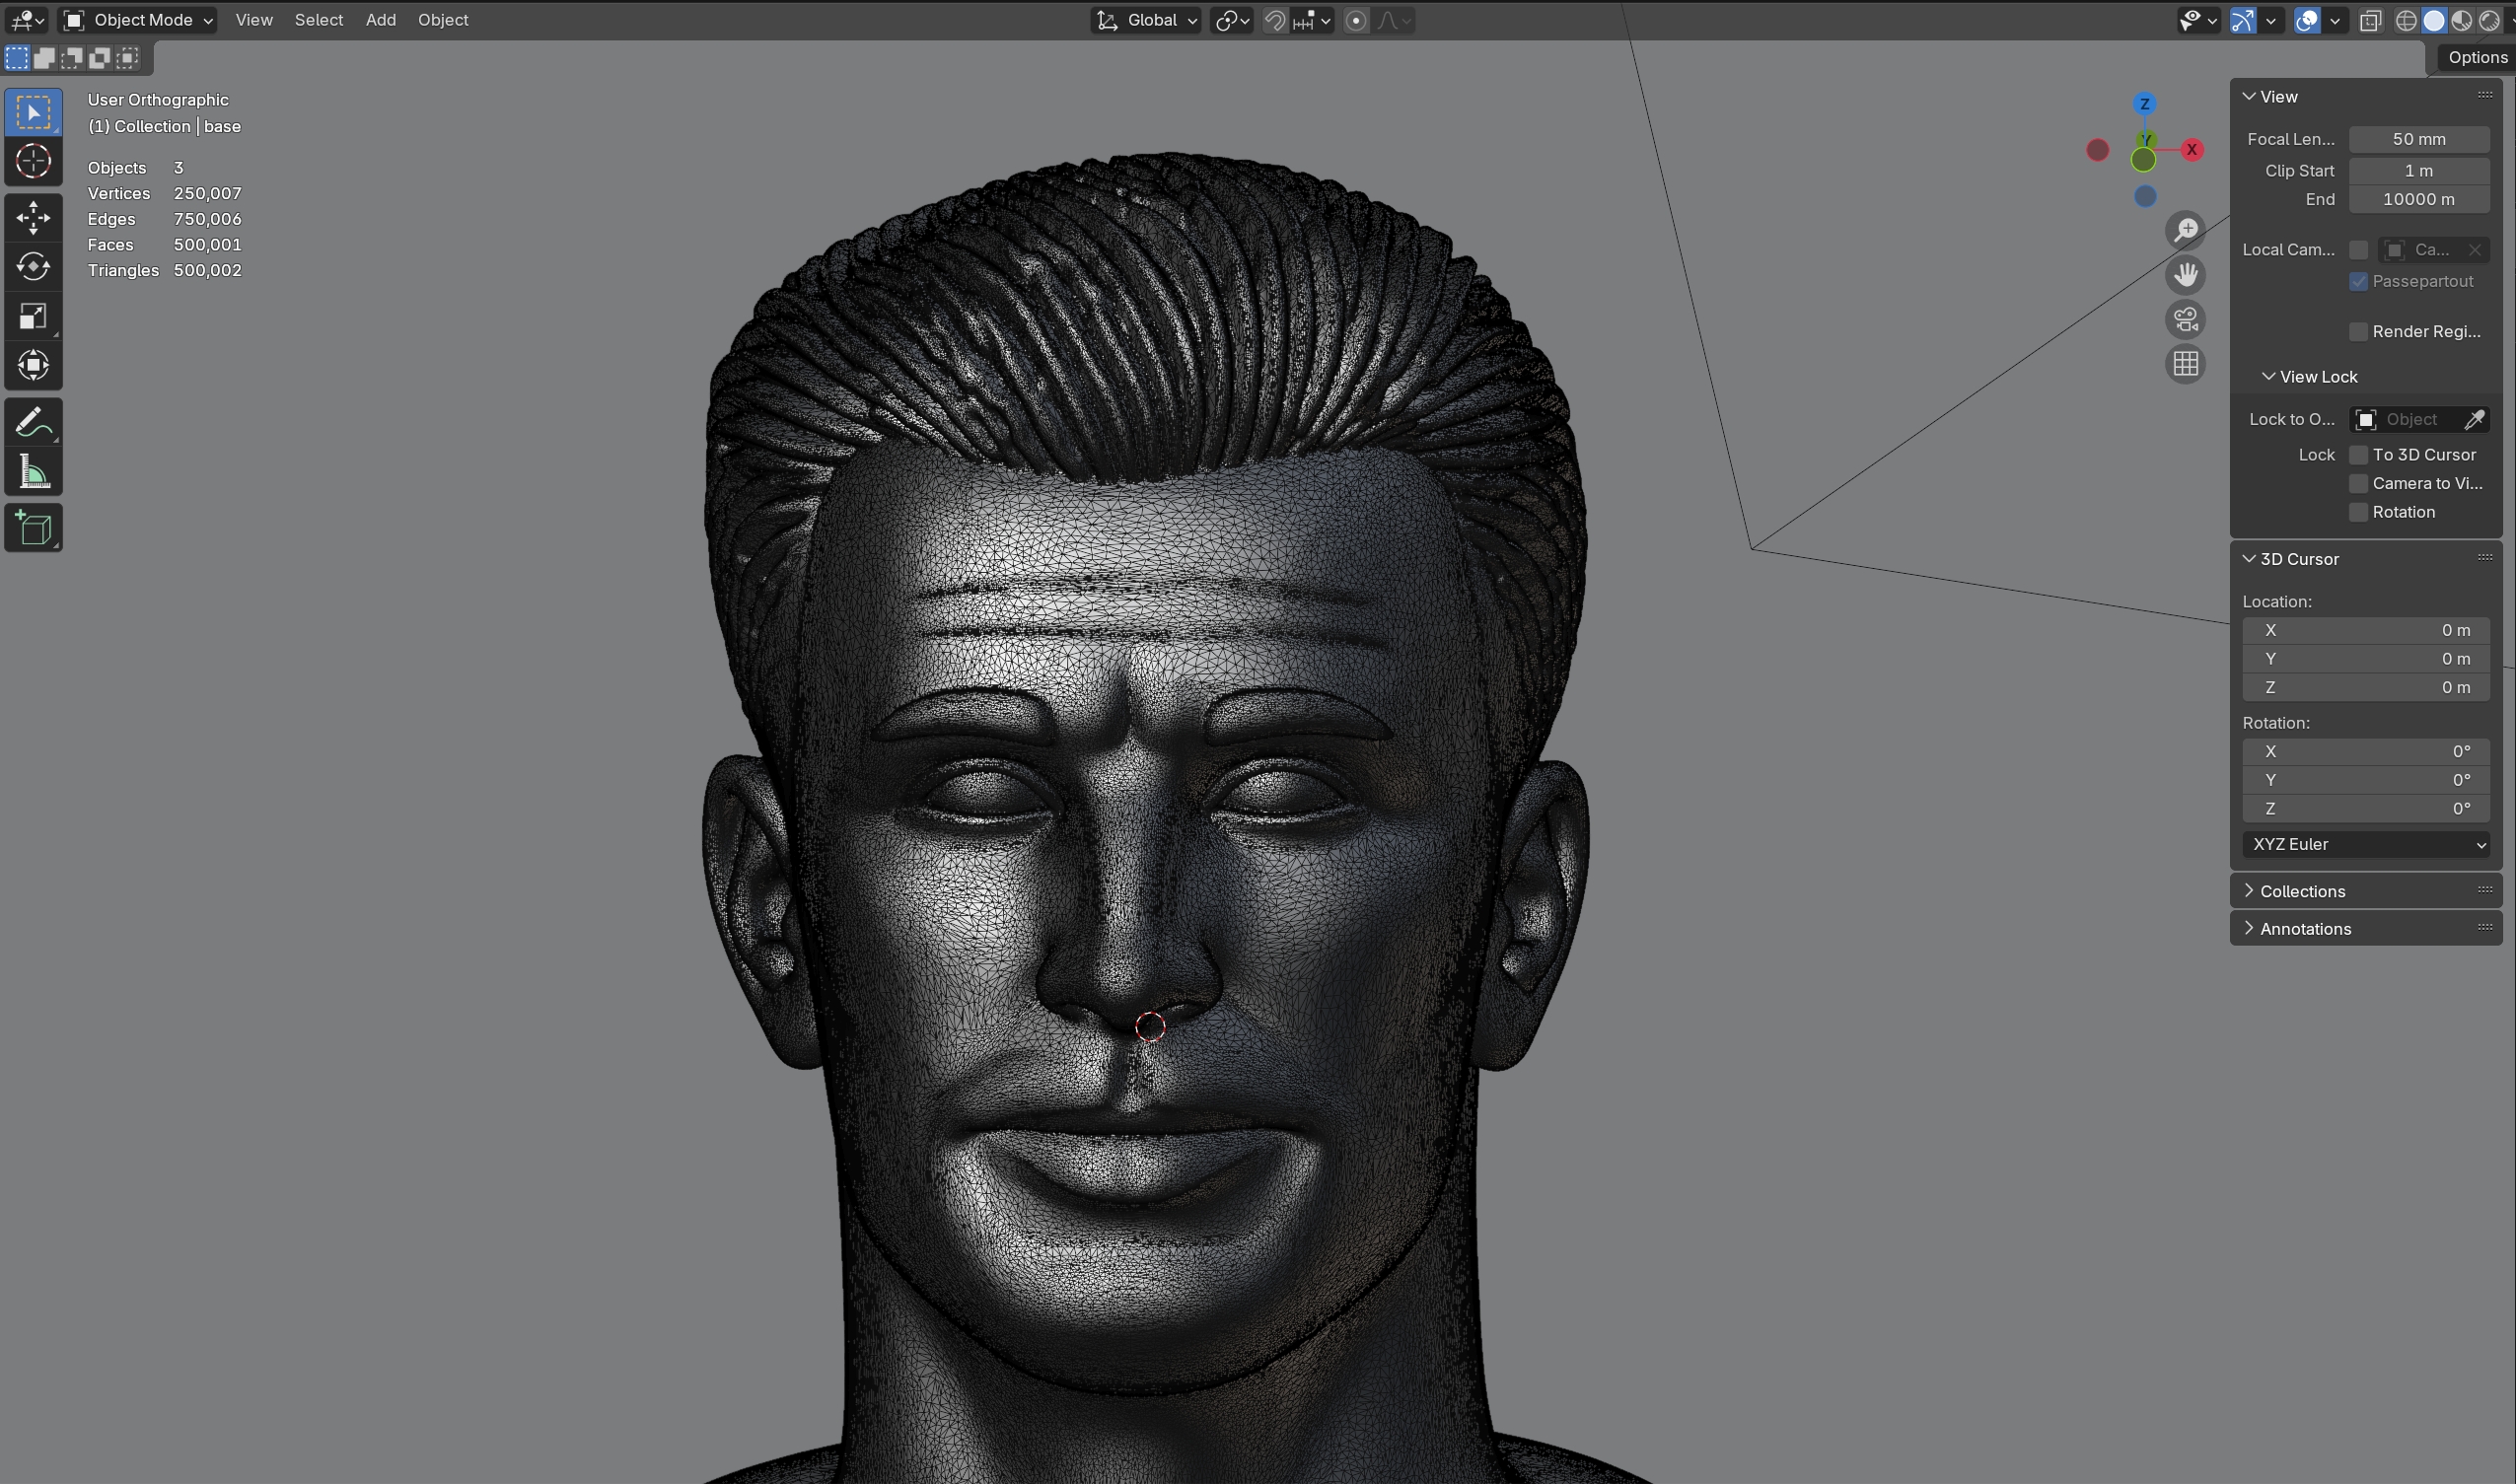Image resolution: width=2516 pixels, height=1484 pixels.
Task: Click the Focal Length field
Action: click(2418, 139)
